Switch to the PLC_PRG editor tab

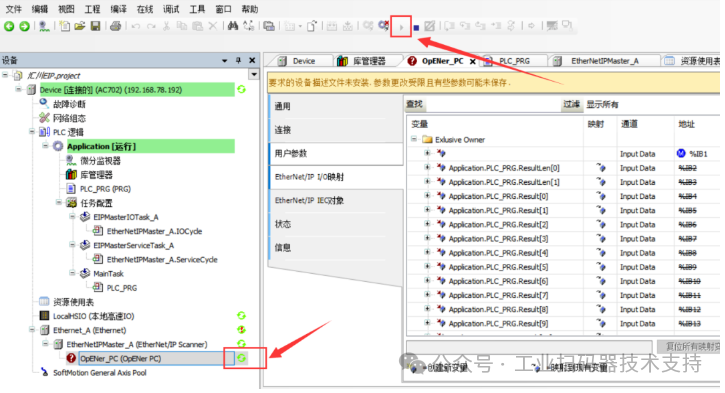[514, 61]
